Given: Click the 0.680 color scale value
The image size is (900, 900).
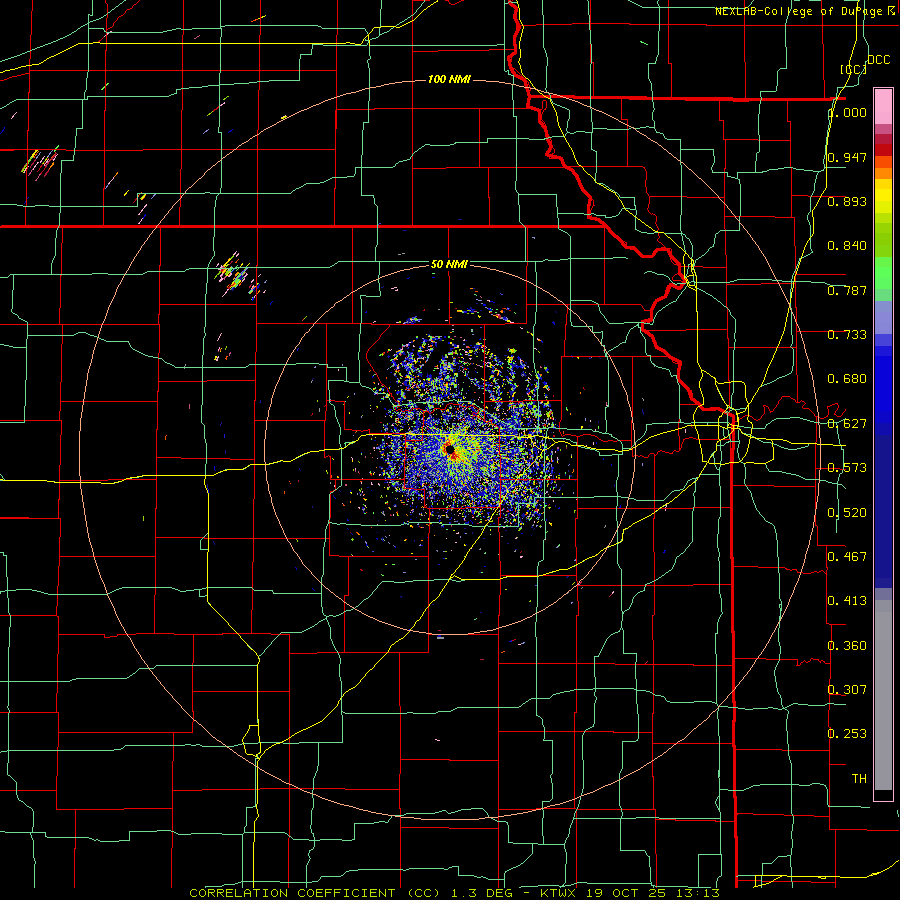Looking at the screenshot, I should click(x=847, y=379).
